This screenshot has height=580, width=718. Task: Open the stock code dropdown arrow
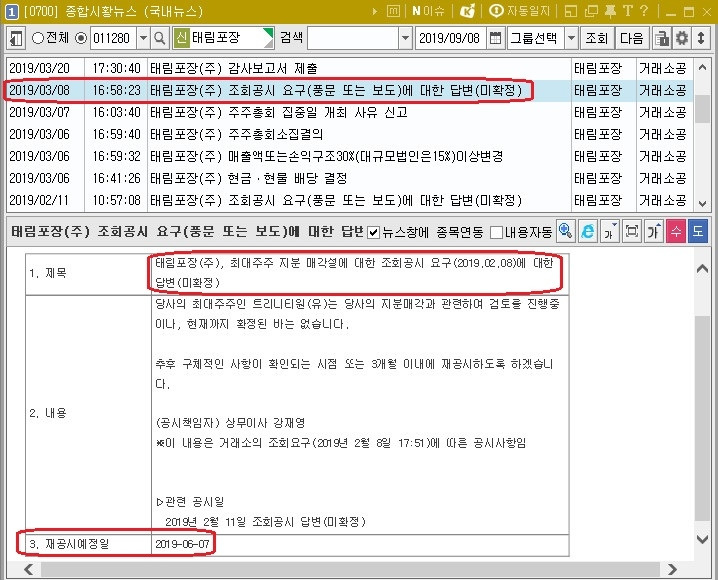click(143, 38)
